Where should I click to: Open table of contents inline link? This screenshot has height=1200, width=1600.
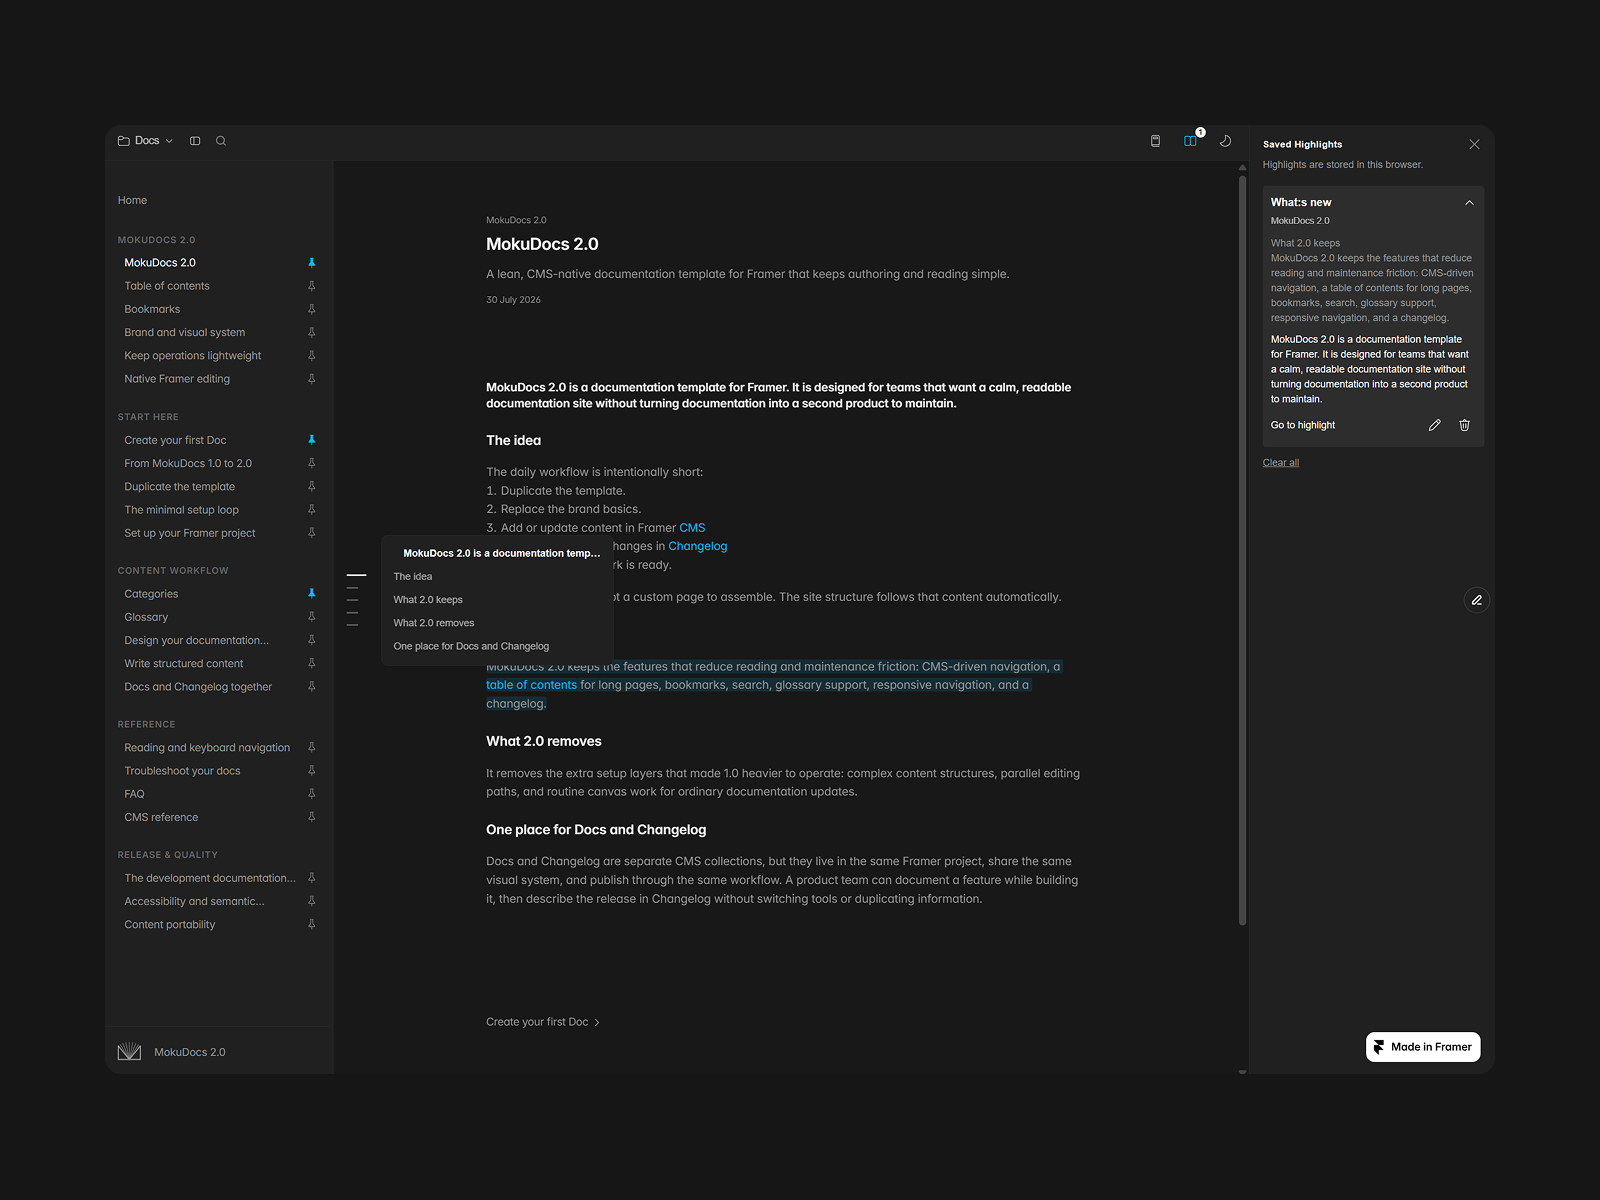531,685
